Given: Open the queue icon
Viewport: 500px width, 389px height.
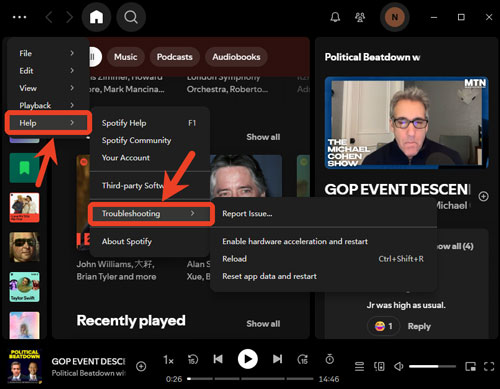Looking at the screenshot, I should pyautogui.click(x=359, y=367).
